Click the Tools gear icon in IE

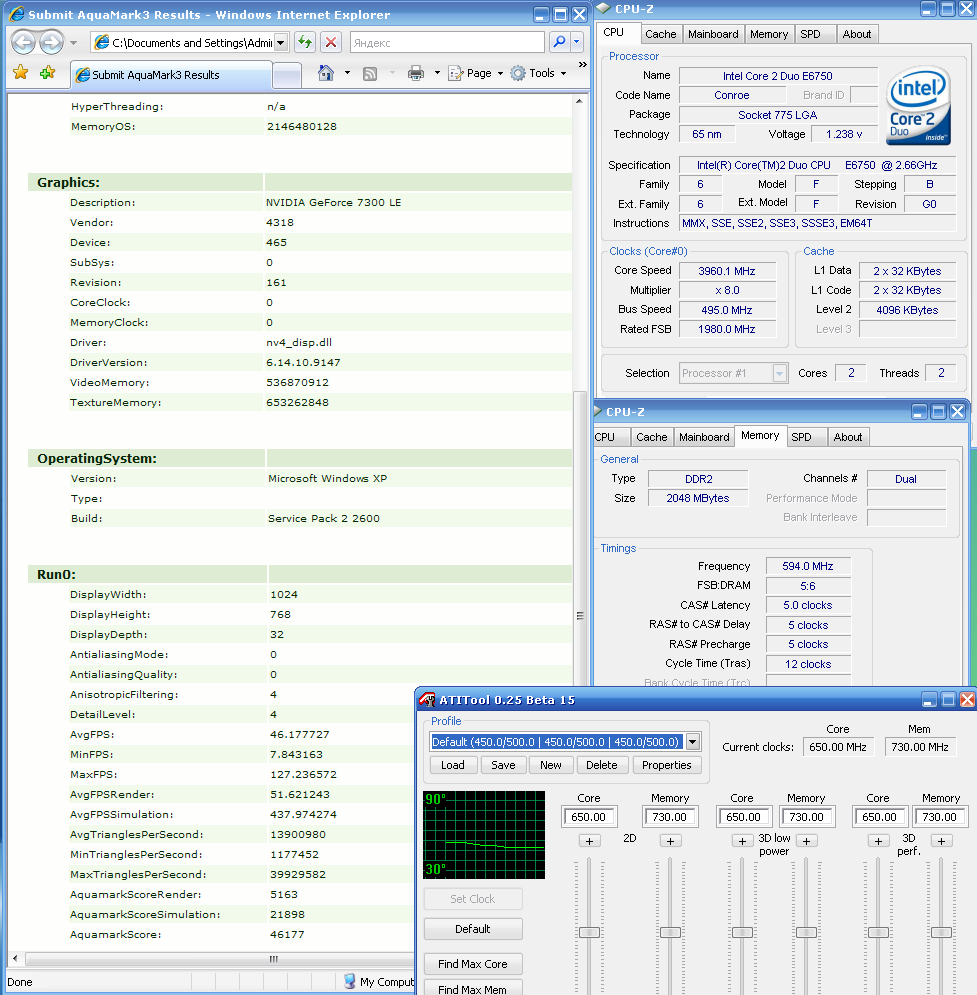(x=518, y=74)
